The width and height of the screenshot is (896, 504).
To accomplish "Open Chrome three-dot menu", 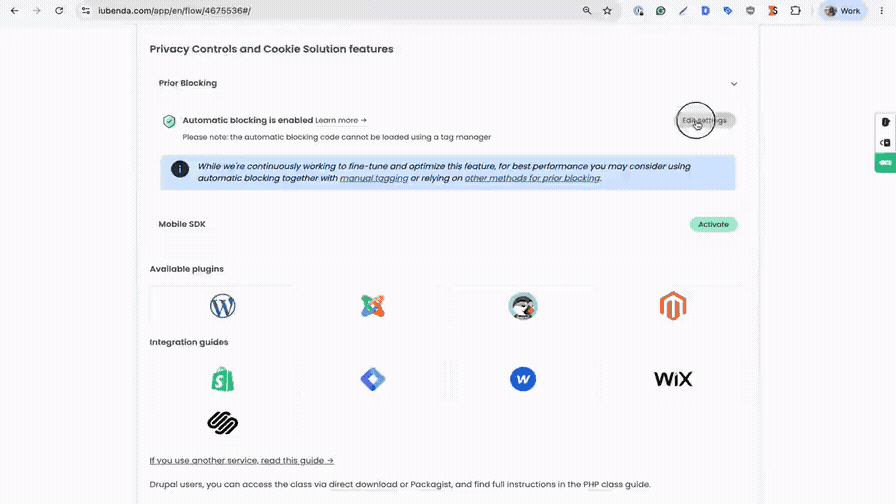I will click(882, 11).
